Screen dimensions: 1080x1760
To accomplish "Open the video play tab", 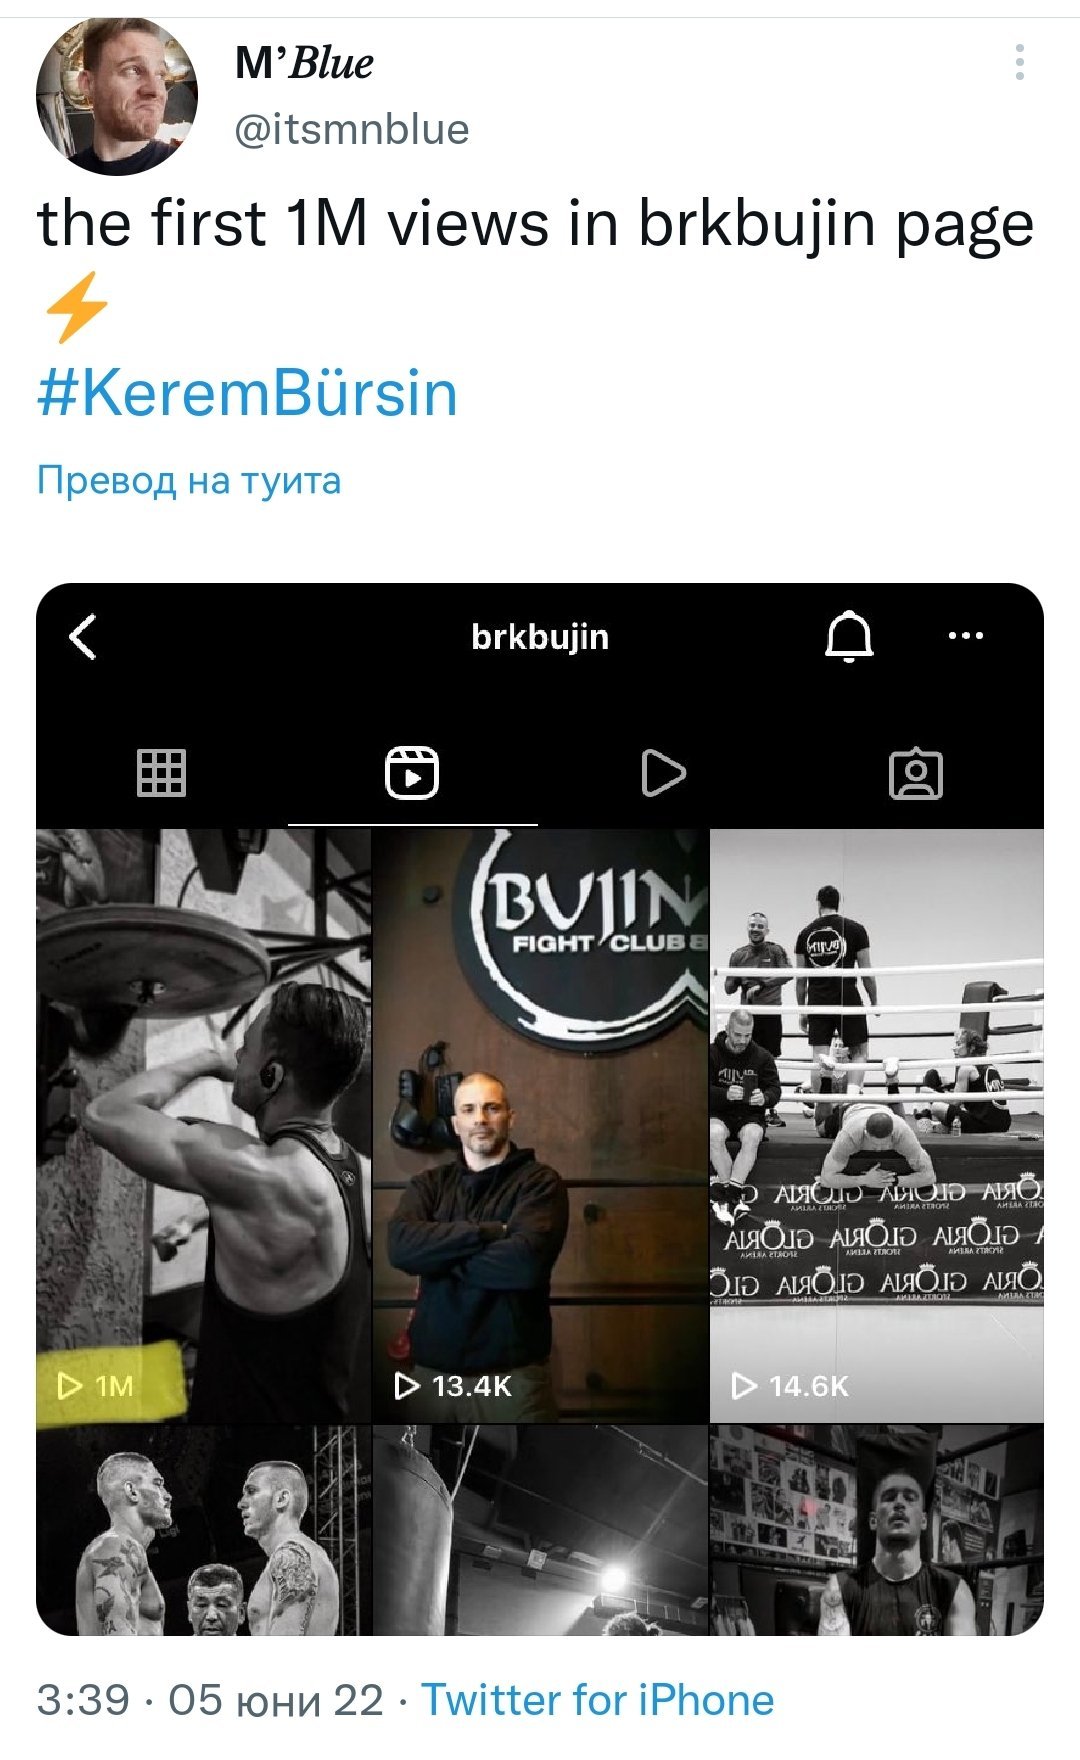I will (663, 772).
